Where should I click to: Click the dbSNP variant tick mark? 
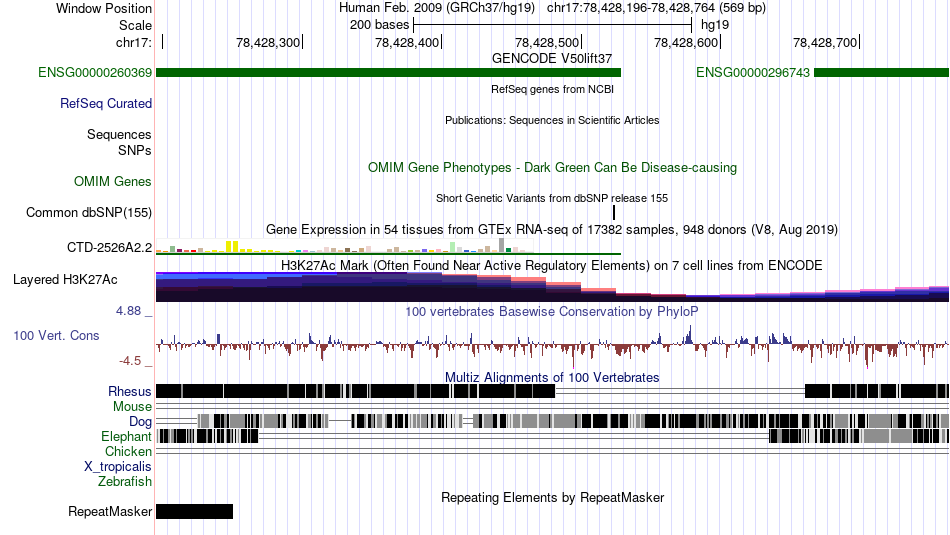click(614, 213)
